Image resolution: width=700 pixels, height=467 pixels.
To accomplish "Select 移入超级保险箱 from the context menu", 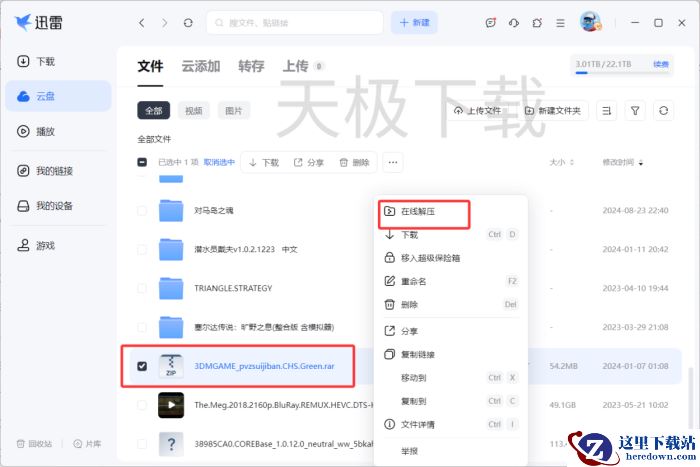I will coord(451,258).
